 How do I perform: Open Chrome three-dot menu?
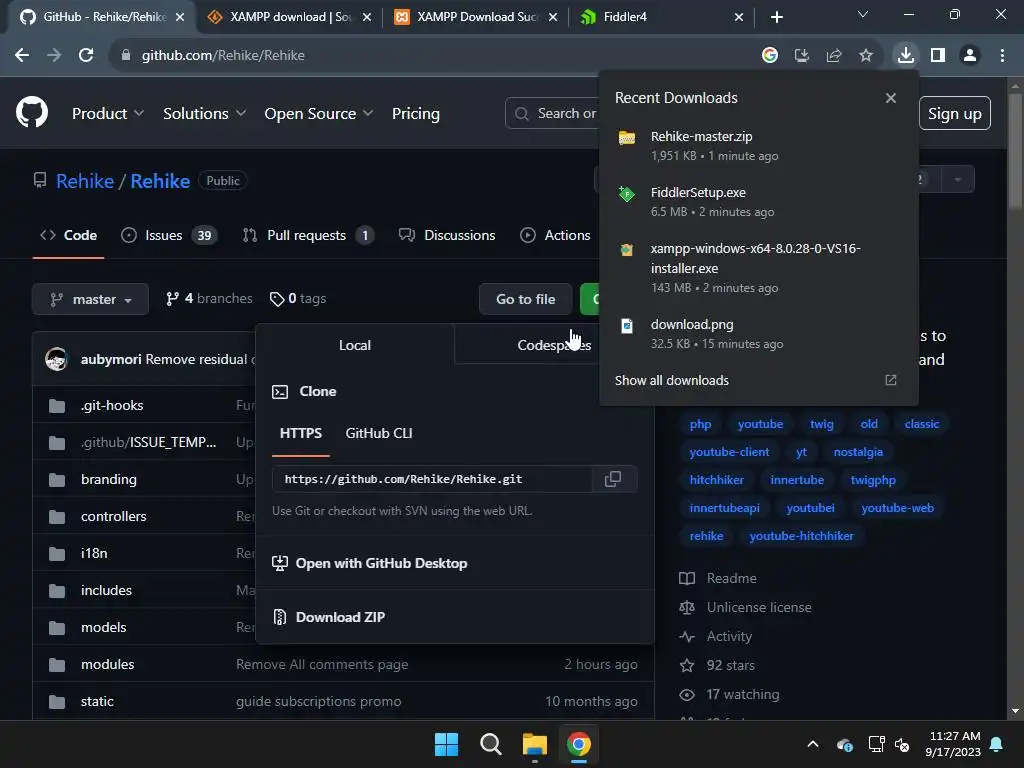coord(1002,56)
